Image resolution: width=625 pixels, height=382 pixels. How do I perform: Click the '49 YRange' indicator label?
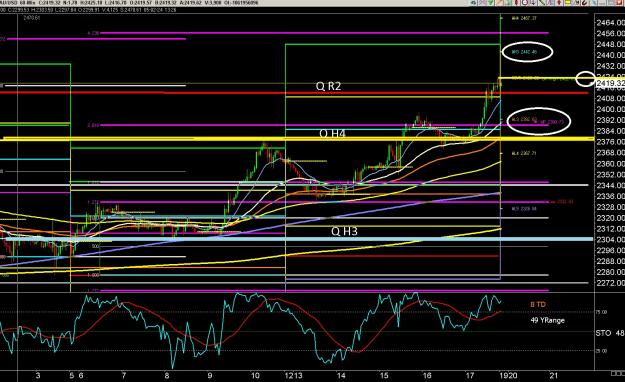point(547,320)
